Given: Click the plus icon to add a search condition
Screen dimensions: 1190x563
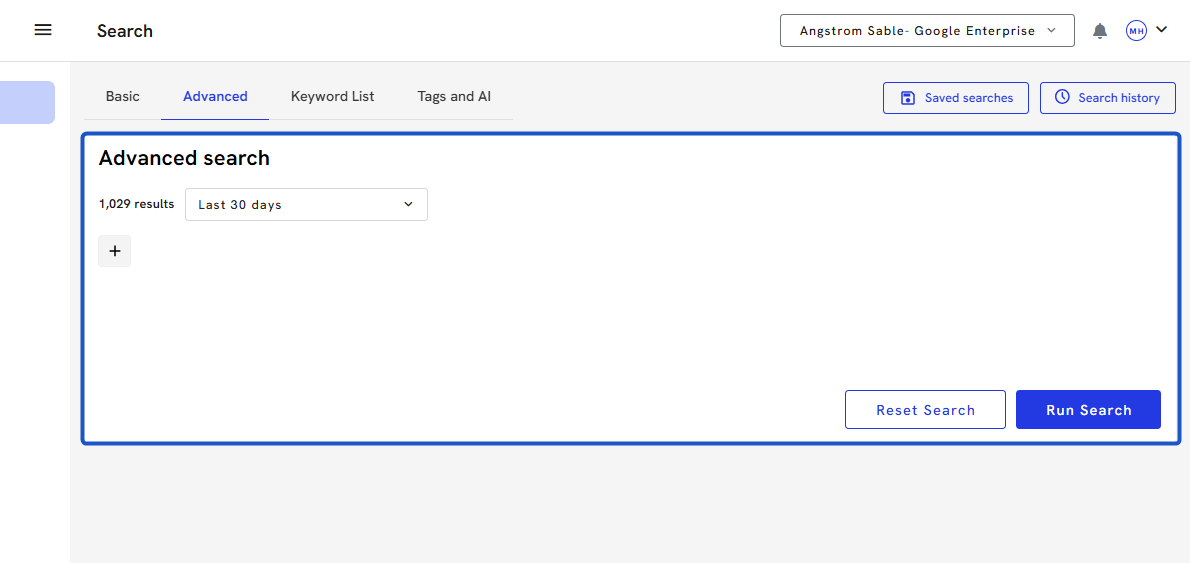Looking at the screenshot, I should pos(115,251).
